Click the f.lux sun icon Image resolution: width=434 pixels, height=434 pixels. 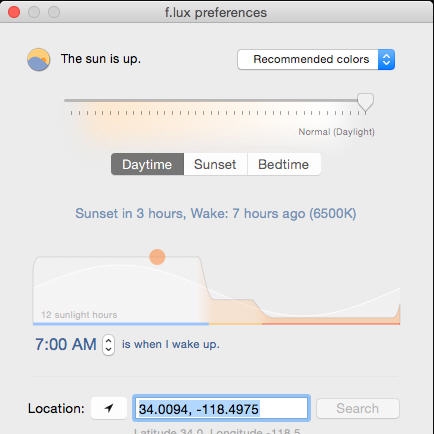point(39,59)
